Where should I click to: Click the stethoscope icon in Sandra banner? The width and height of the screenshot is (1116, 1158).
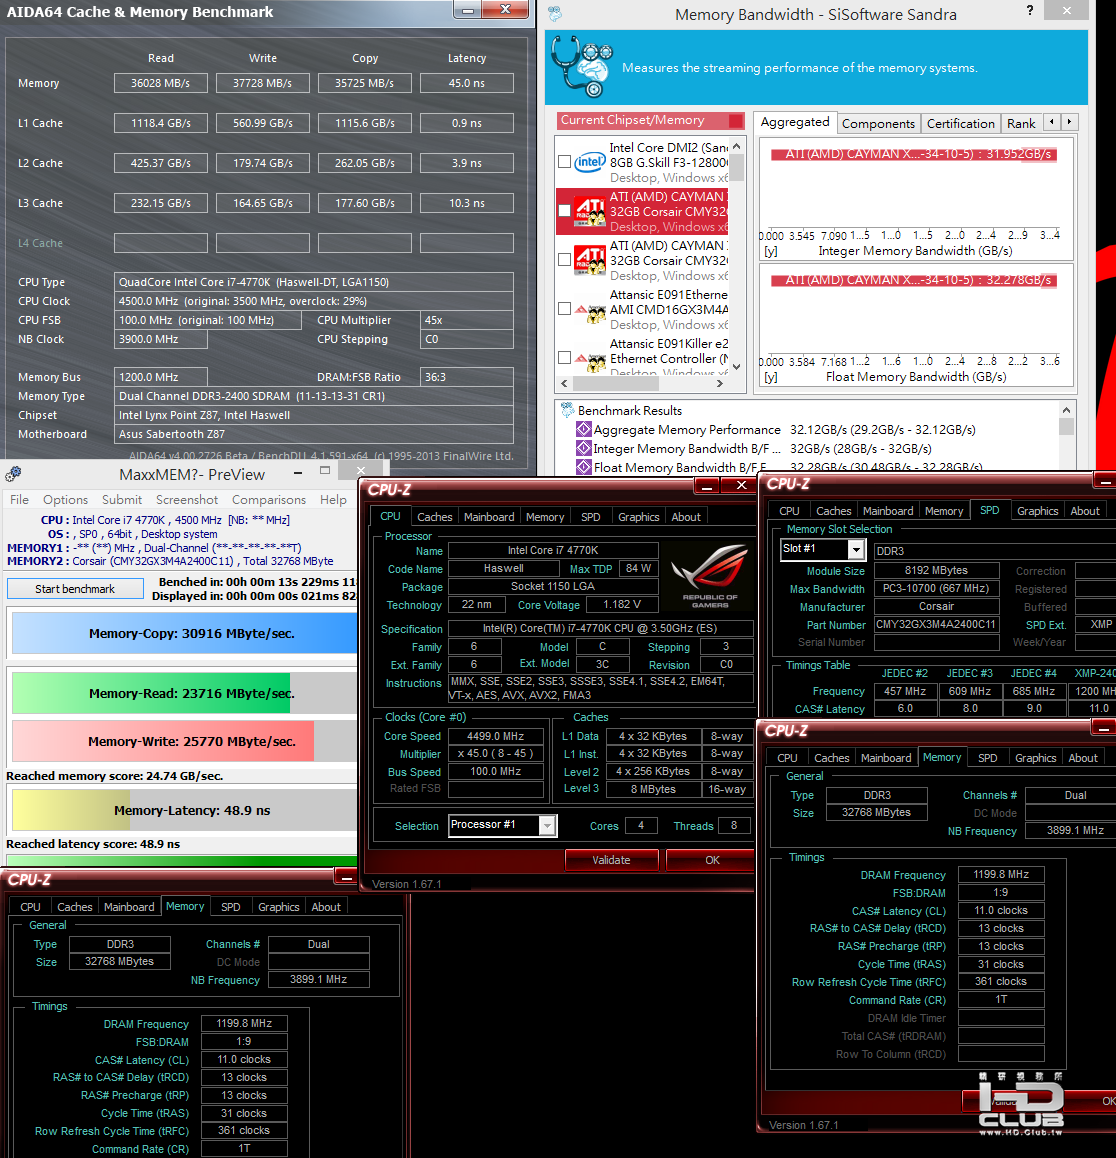582,67
